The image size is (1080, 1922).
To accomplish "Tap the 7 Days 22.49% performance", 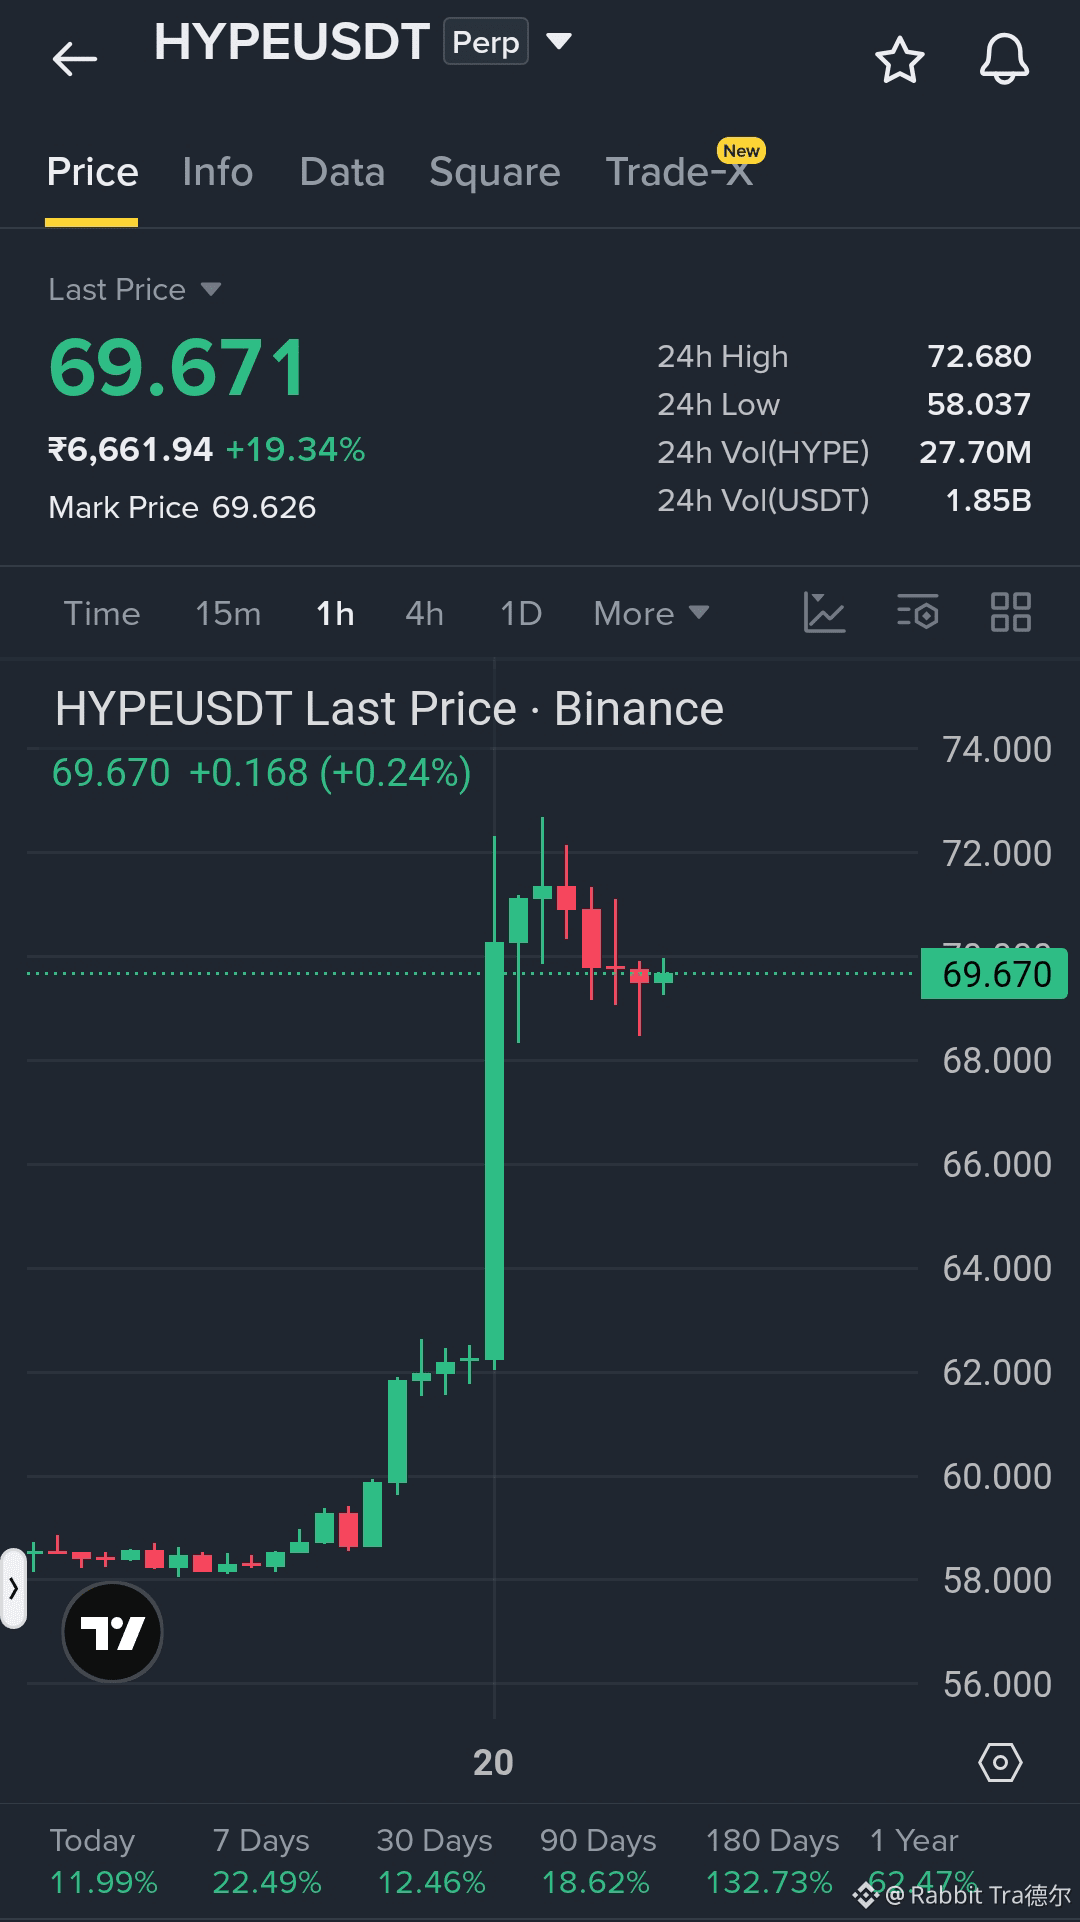I will pyautogui.click(x=267, y=1861).
